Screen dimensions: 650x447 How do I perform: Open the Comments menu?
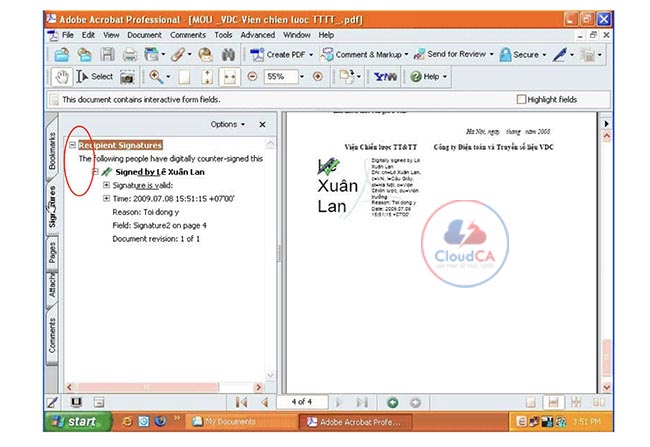click(x=188, y=35)
